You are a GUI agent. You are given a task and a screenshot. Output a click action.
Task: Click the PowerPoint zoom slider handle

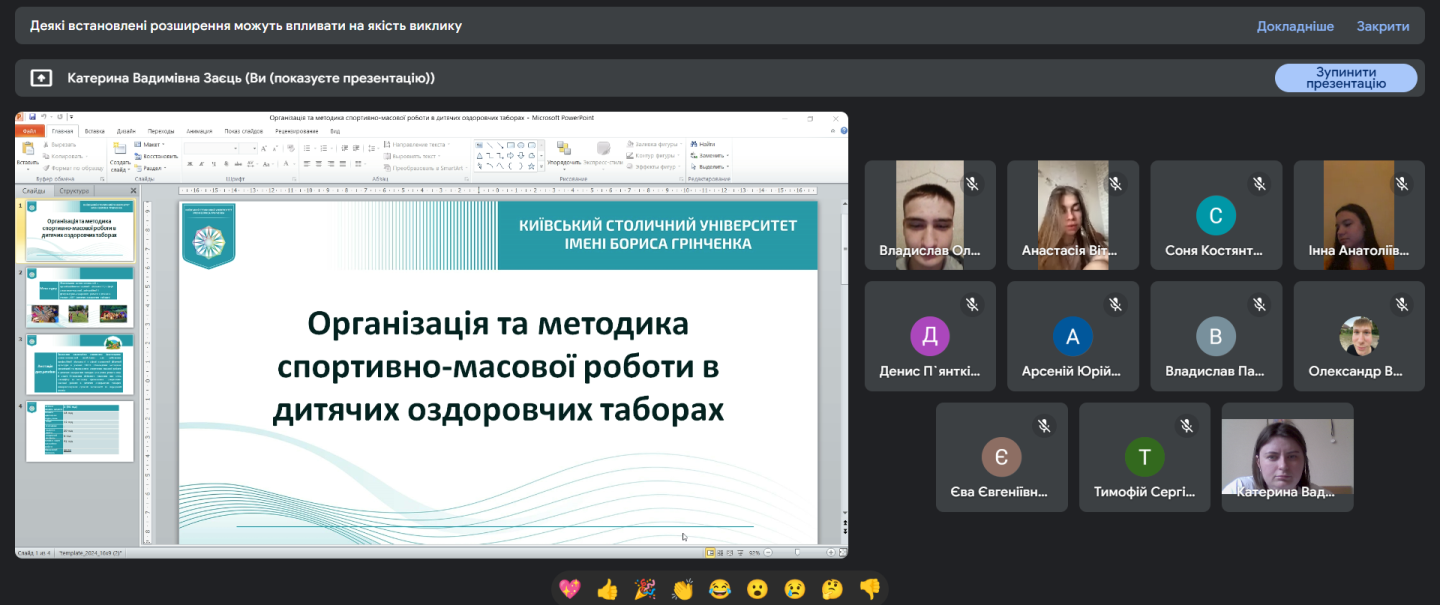pyautogui.click(x=797, y=552)
